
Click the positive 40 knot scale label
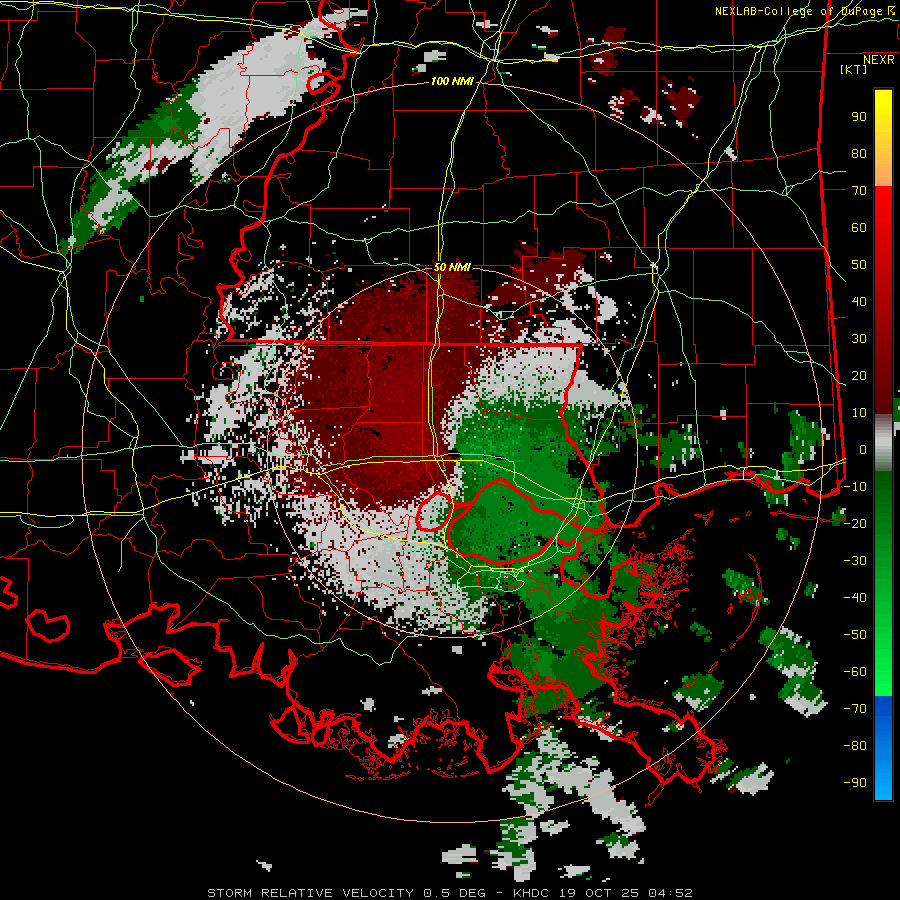[859, 301]
